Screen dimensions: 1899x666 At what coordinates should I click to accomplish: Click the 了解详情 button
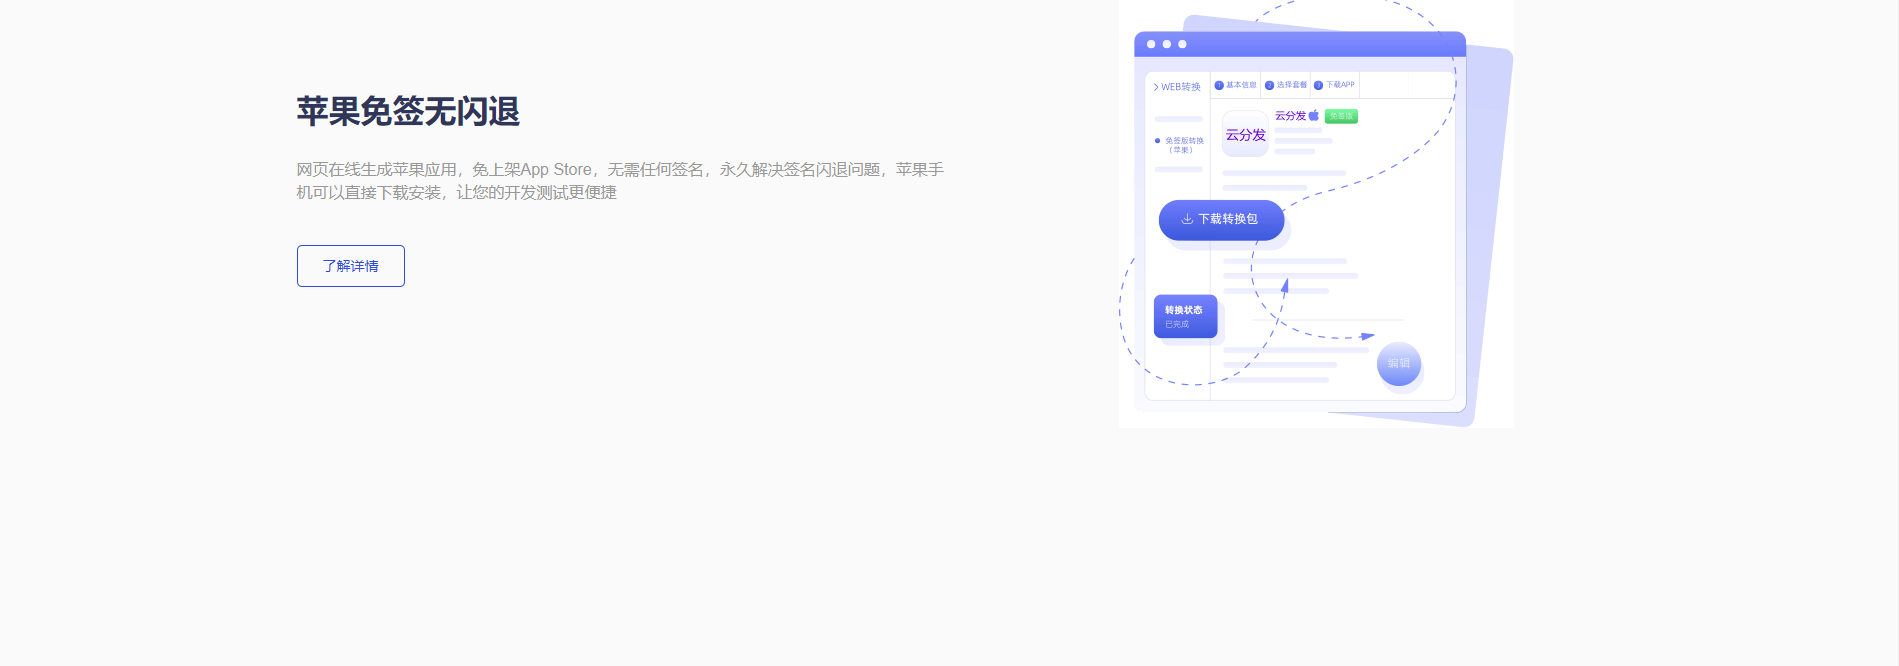(x=350, y=266)
